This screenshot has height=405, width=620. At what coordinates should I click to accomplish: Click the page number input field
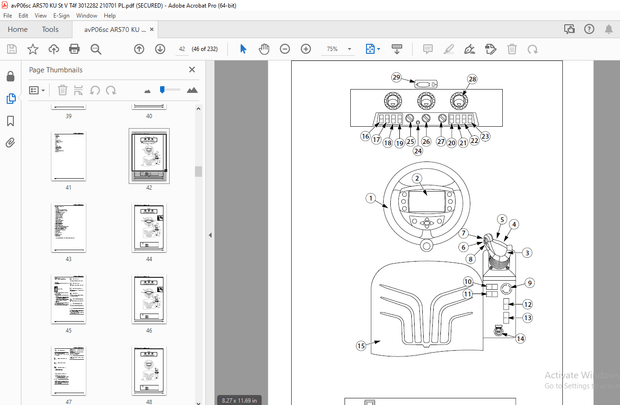tap(182, 49)
